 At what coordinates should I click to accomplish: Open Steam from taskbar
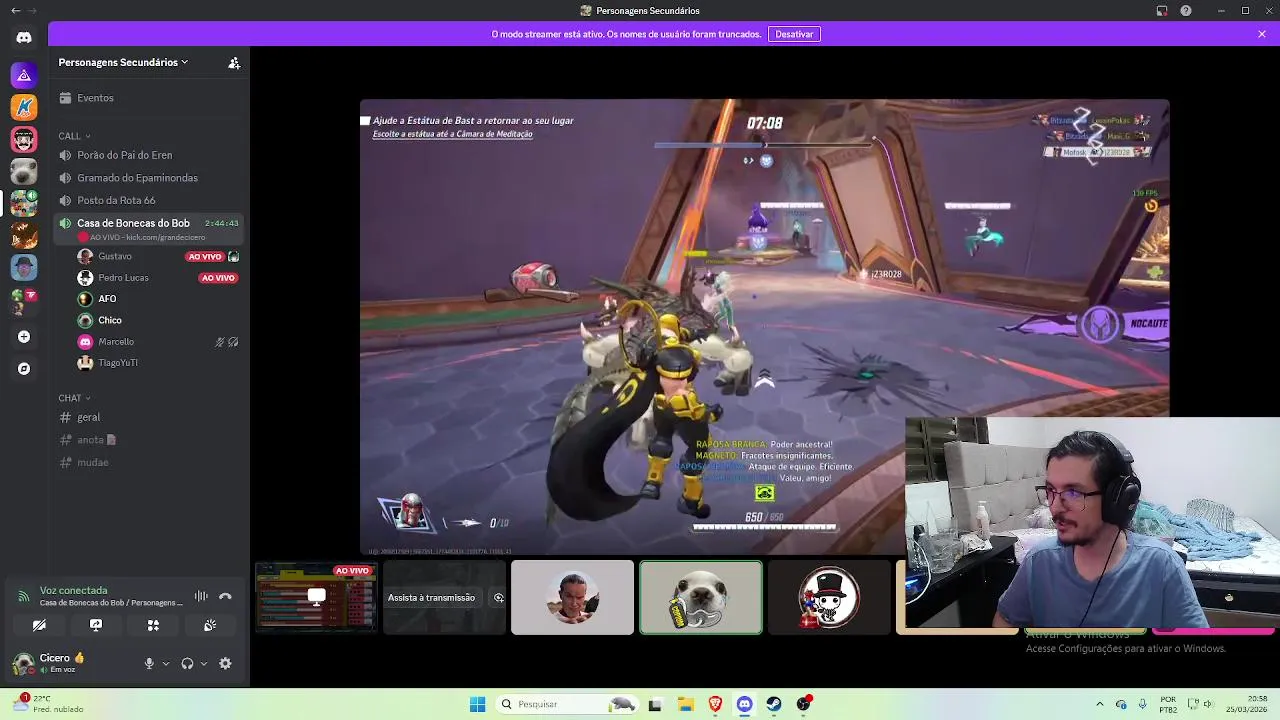coord(774,704)
